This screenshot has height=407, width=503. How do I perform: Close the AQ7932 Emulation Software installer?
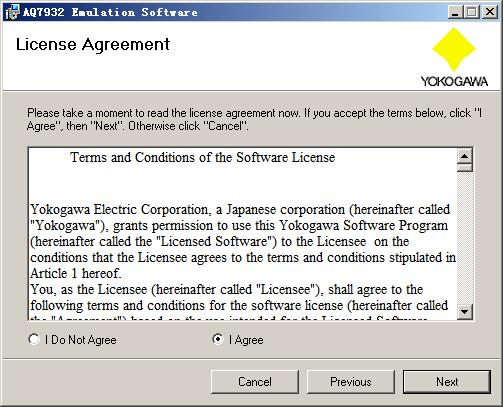[x=490, y=12]
